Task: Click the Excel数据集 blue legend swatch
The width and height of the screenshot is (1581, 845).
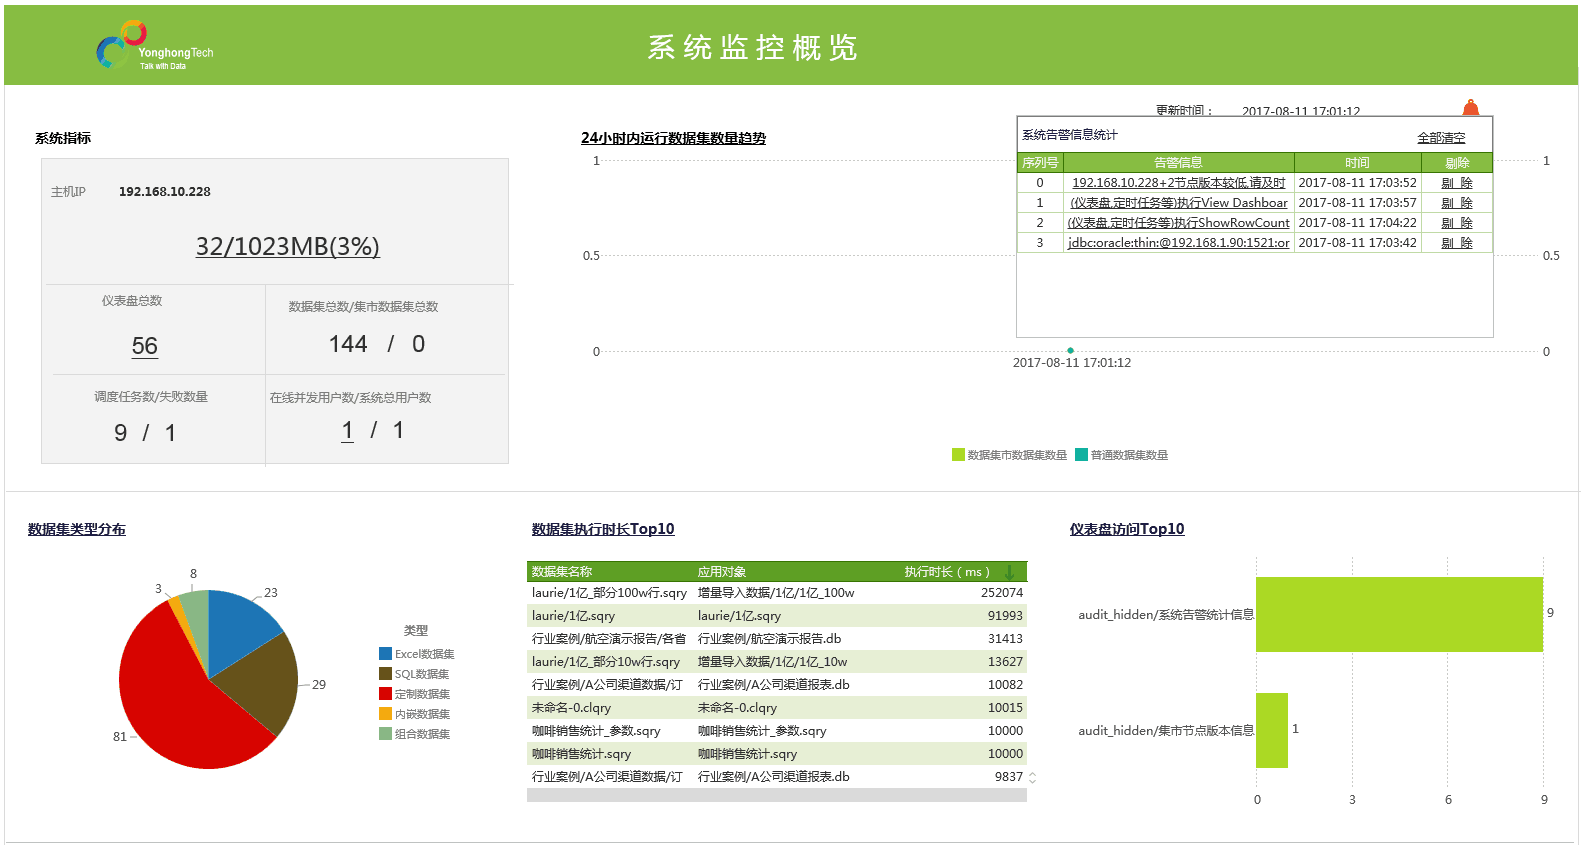Action: coord(385,654)
